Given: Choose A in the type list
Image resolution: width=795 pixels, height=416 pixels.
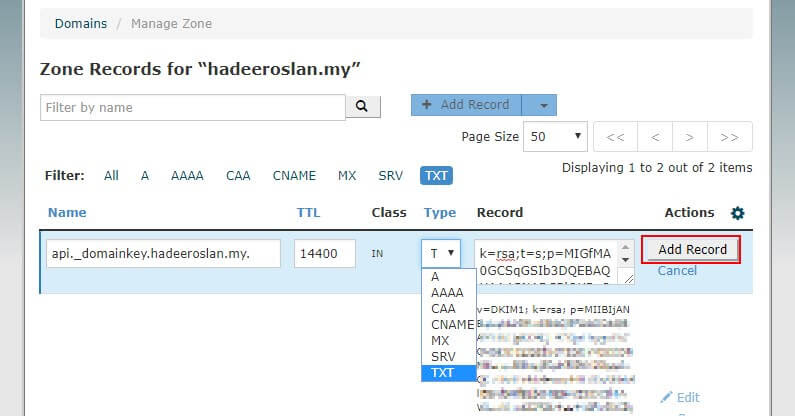Looking at the screenshot, I should (435, 277).
